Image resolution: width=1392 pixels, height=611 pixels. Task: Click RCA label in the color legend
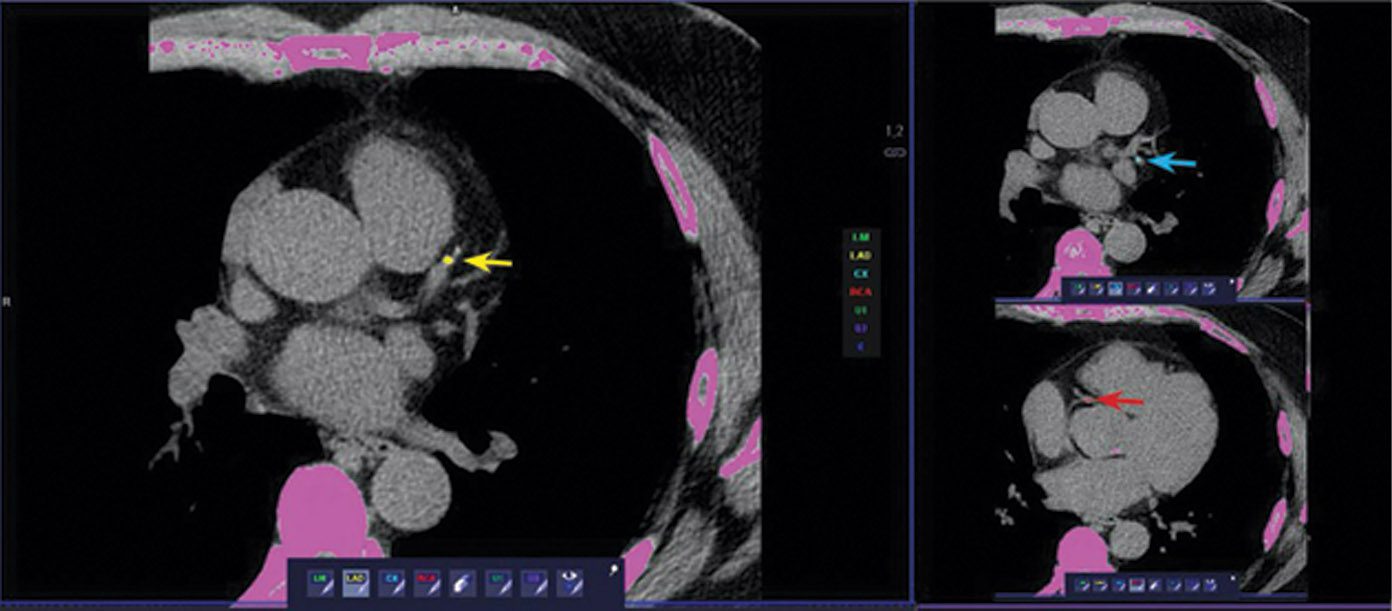[859, 291]
